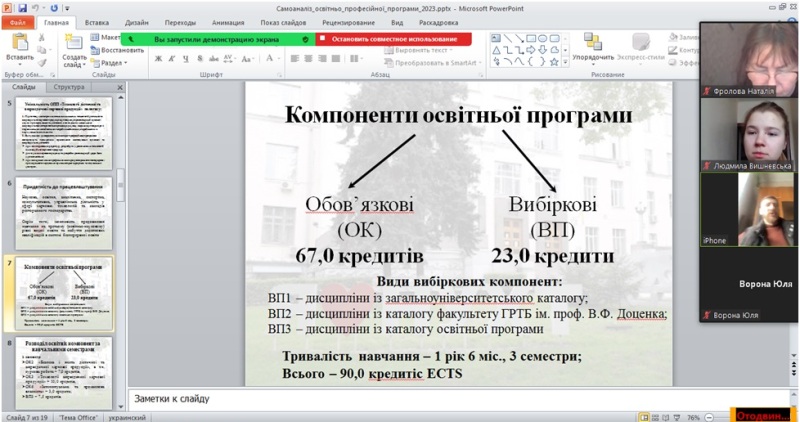The height and width of the screenshot is (422, 800).
Task: Click Остановить совместное использование button
Action: tap(394, 39)
